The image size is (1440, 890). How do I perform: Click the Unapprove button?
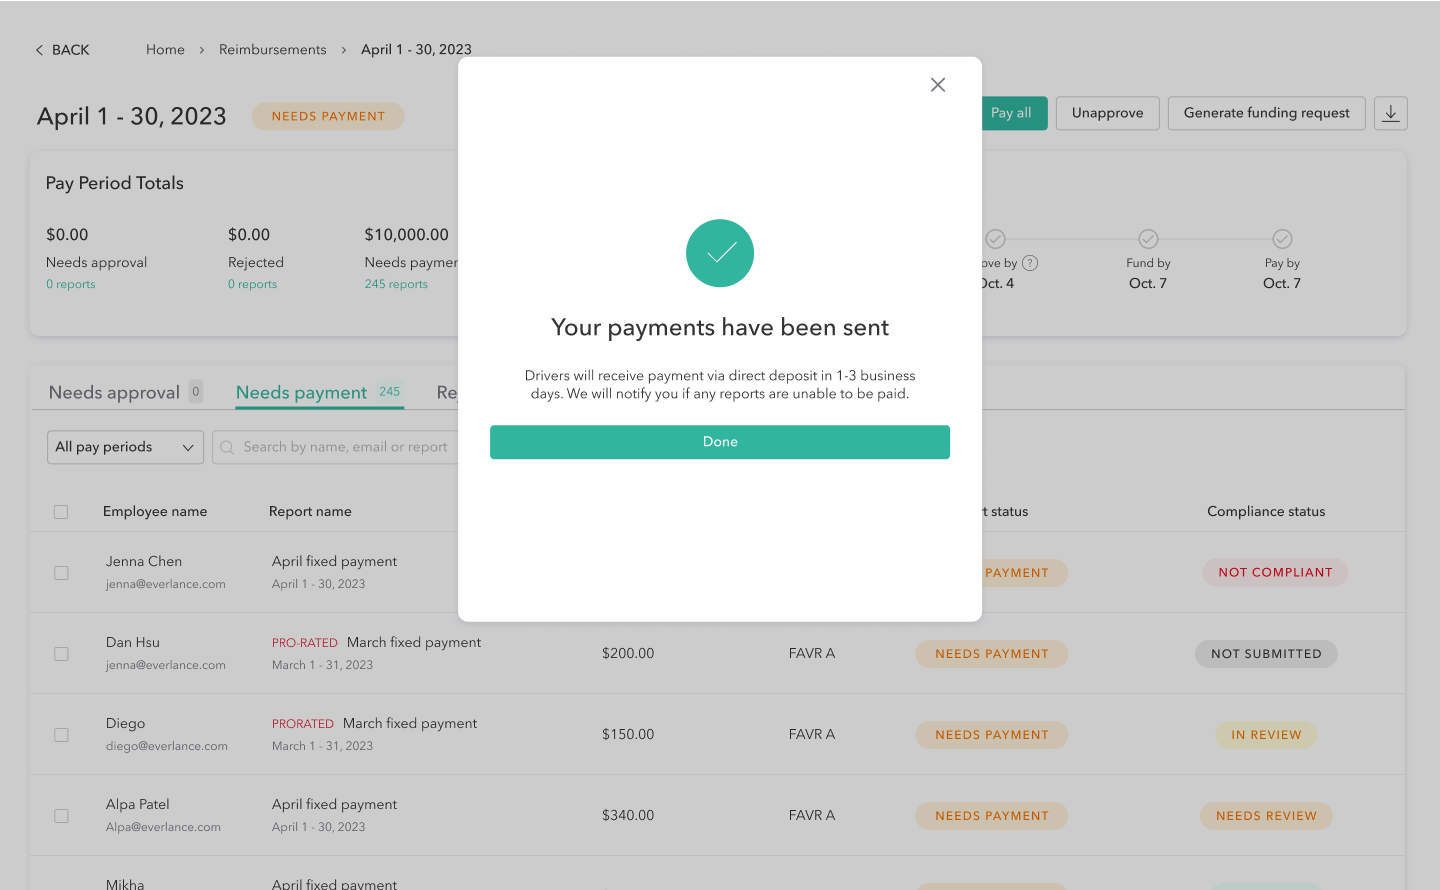1107,113
